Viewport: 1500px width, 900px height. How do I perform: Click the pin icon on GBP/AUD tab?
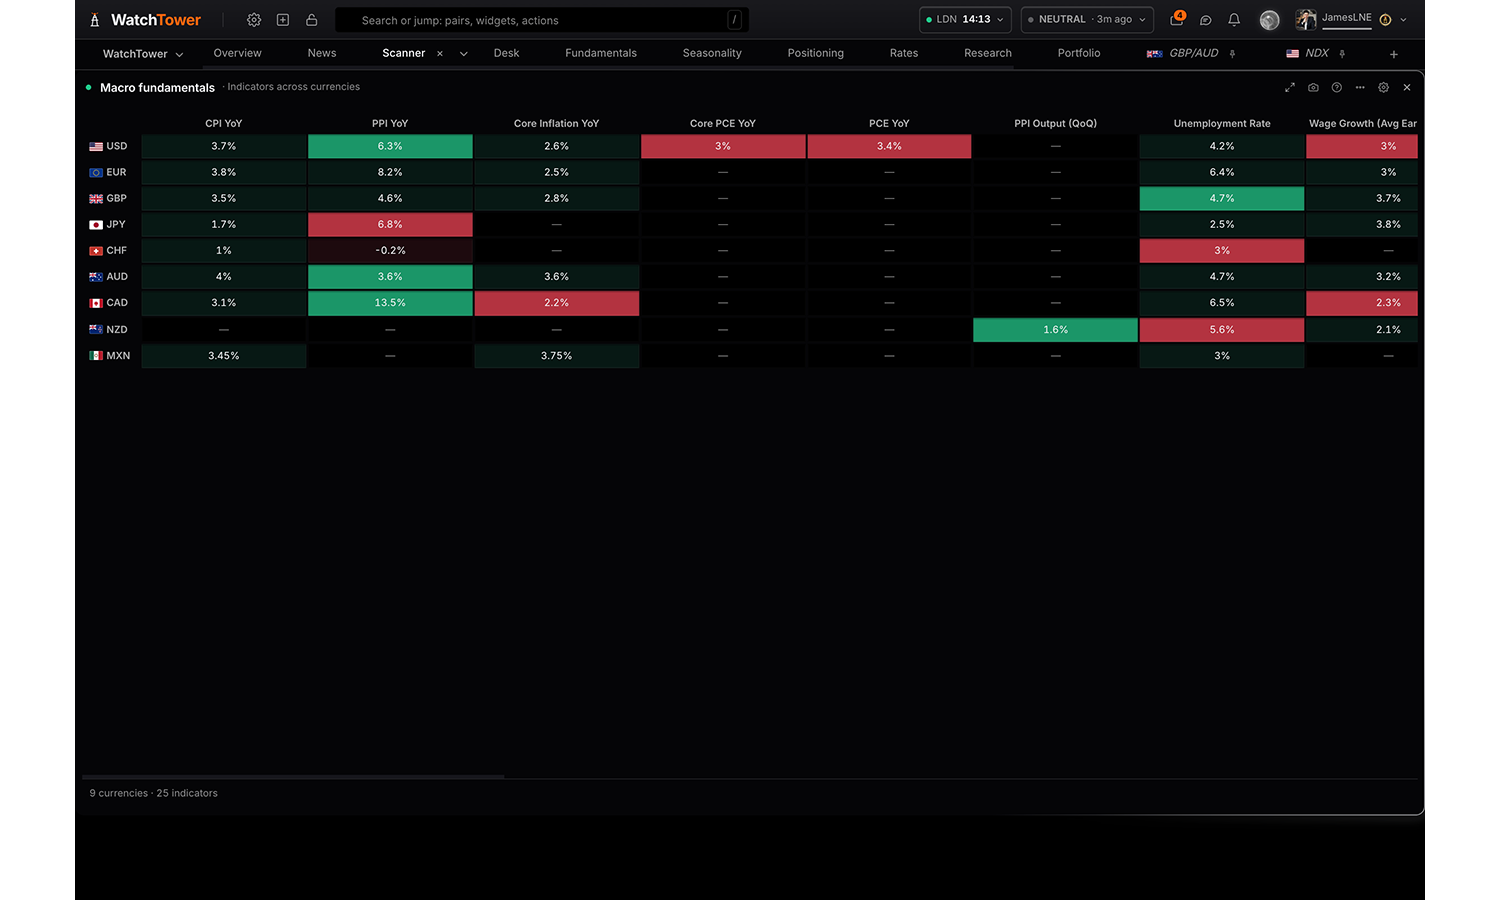1233,54
